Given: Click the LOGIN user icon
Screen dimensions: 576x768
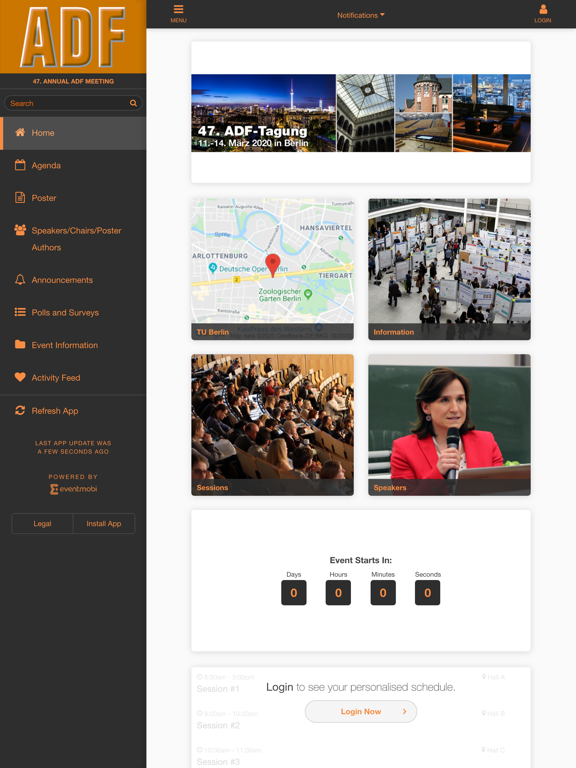Looking at the screenshot, I should tap(543, 9).
